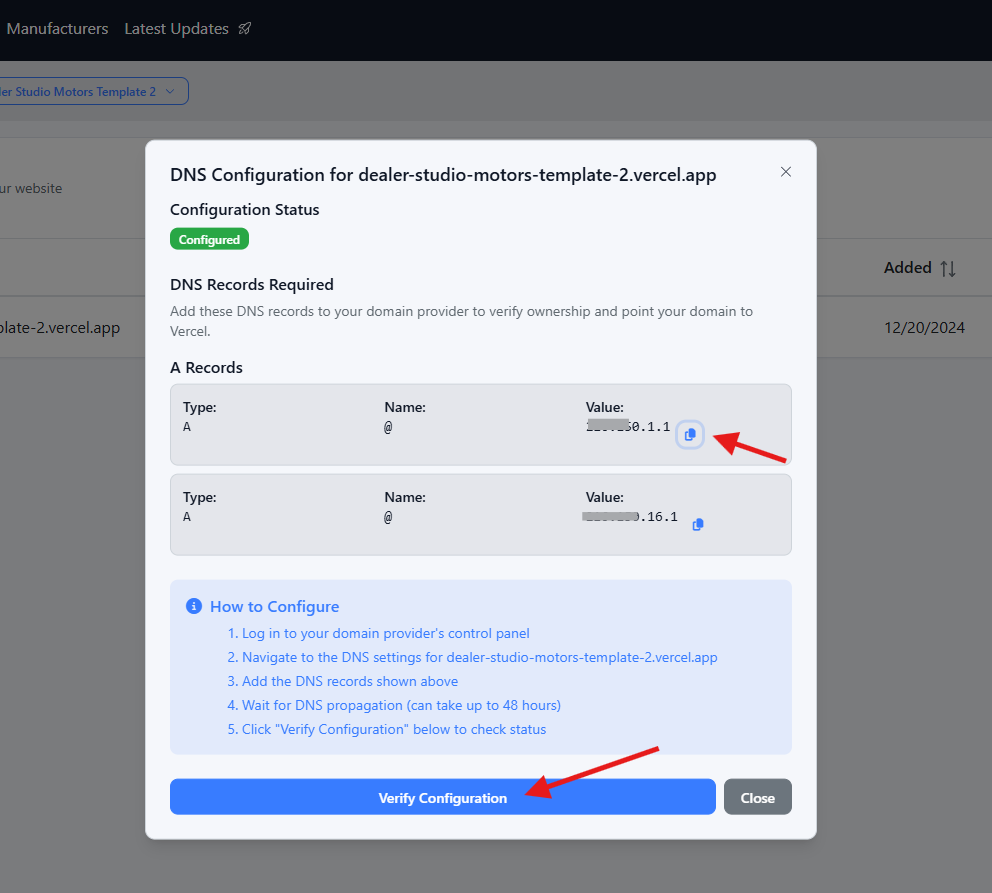992x893 pixels.
Task: Click step 4 Wait for DNS propagation
Action: pyautogui.click(x=394, y=705)
